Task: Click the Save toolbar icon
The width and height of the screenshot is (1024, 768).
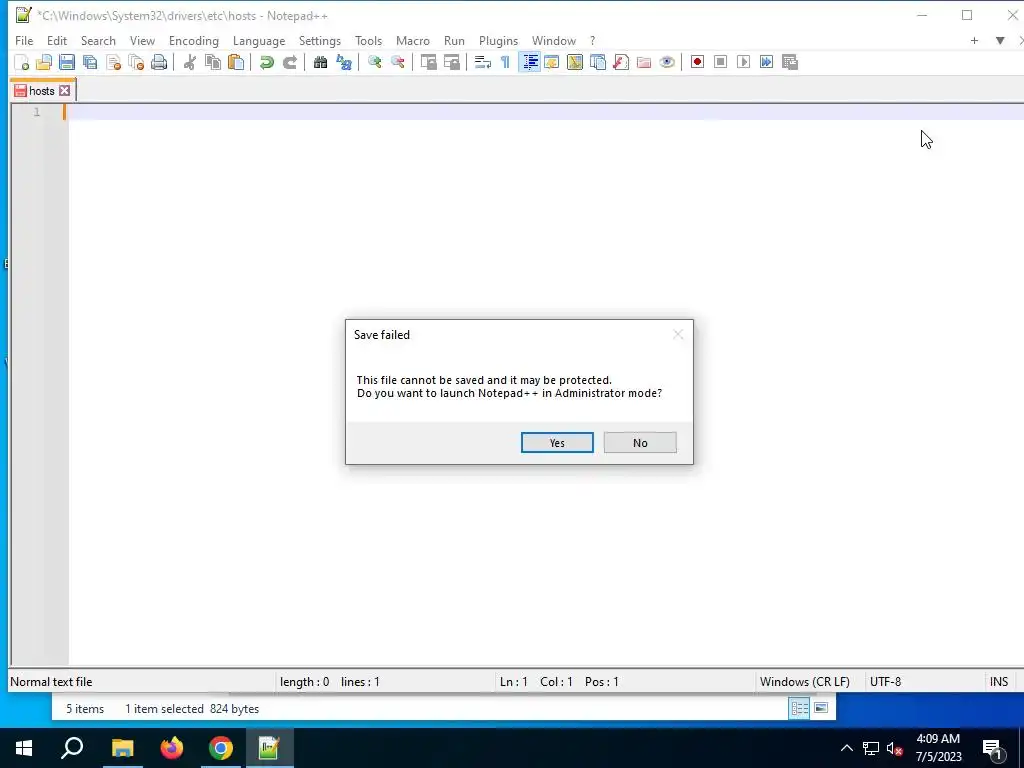Action: pyautogui.click(x=67, y=62)
